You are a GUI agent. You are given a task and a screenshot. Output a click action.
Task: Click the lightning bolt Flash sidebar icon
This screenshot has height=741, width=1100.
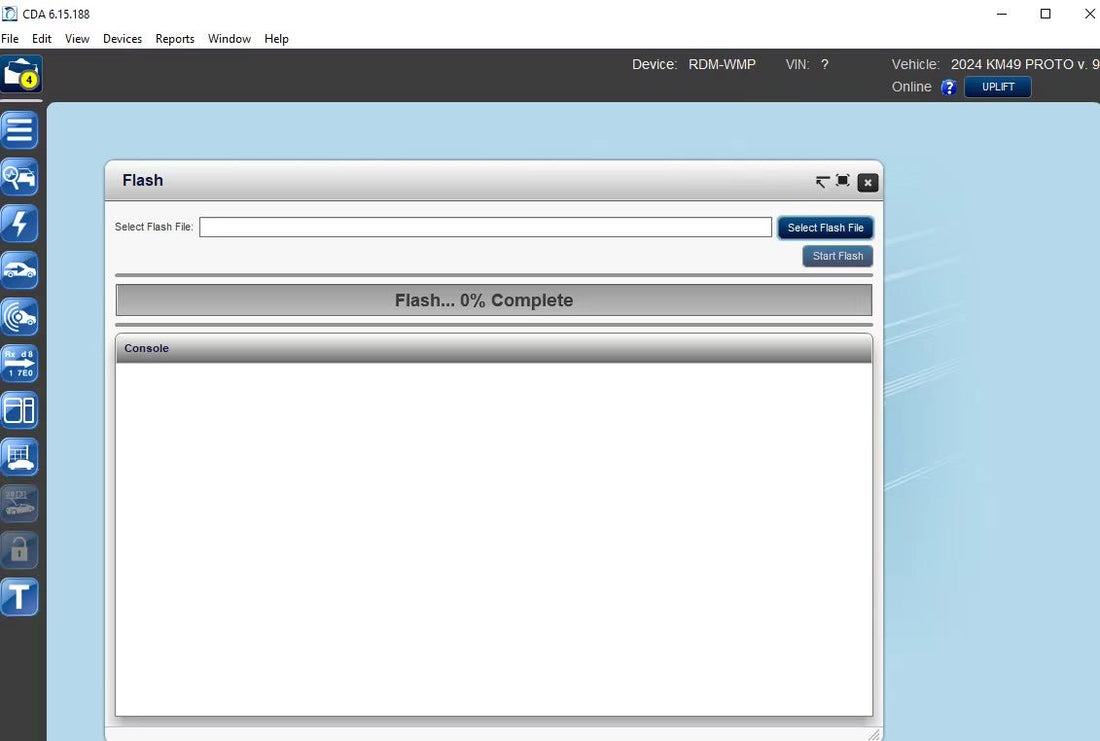20,224
